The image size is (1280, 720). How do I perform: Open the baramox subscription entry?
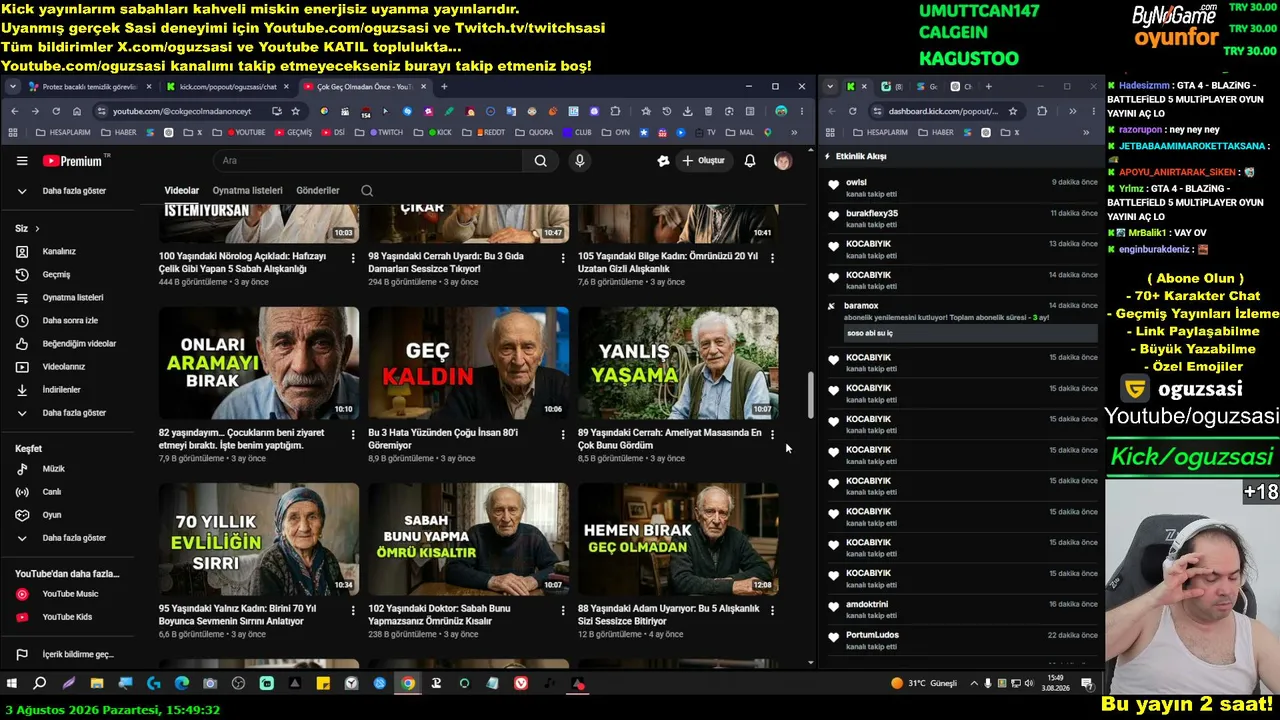pos(961,319)
